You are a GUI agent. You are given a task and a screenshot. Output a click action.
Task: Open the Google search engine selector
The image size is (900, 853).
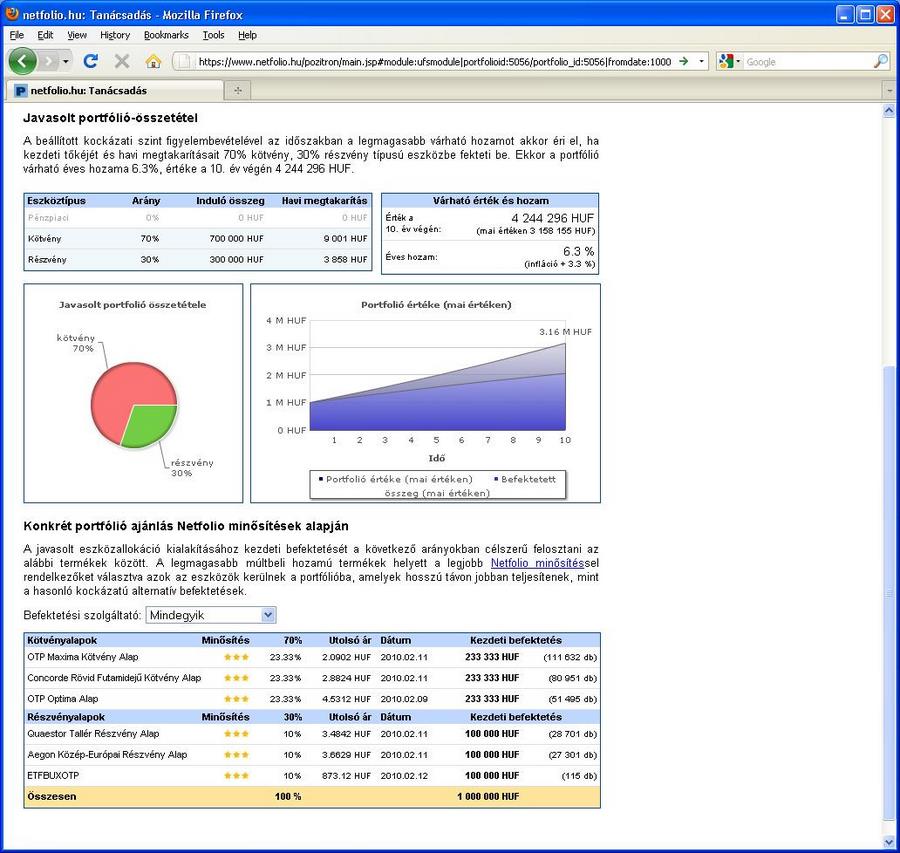click(x=730, y=61)
